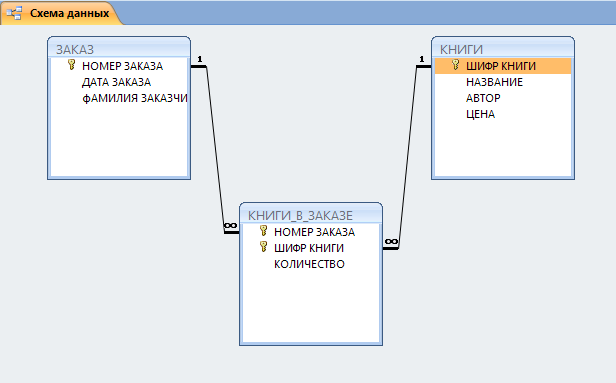Switch to the Схема данных tab
Image resolution: width=616 pixels, height=383 pixels.
[61, 13]
